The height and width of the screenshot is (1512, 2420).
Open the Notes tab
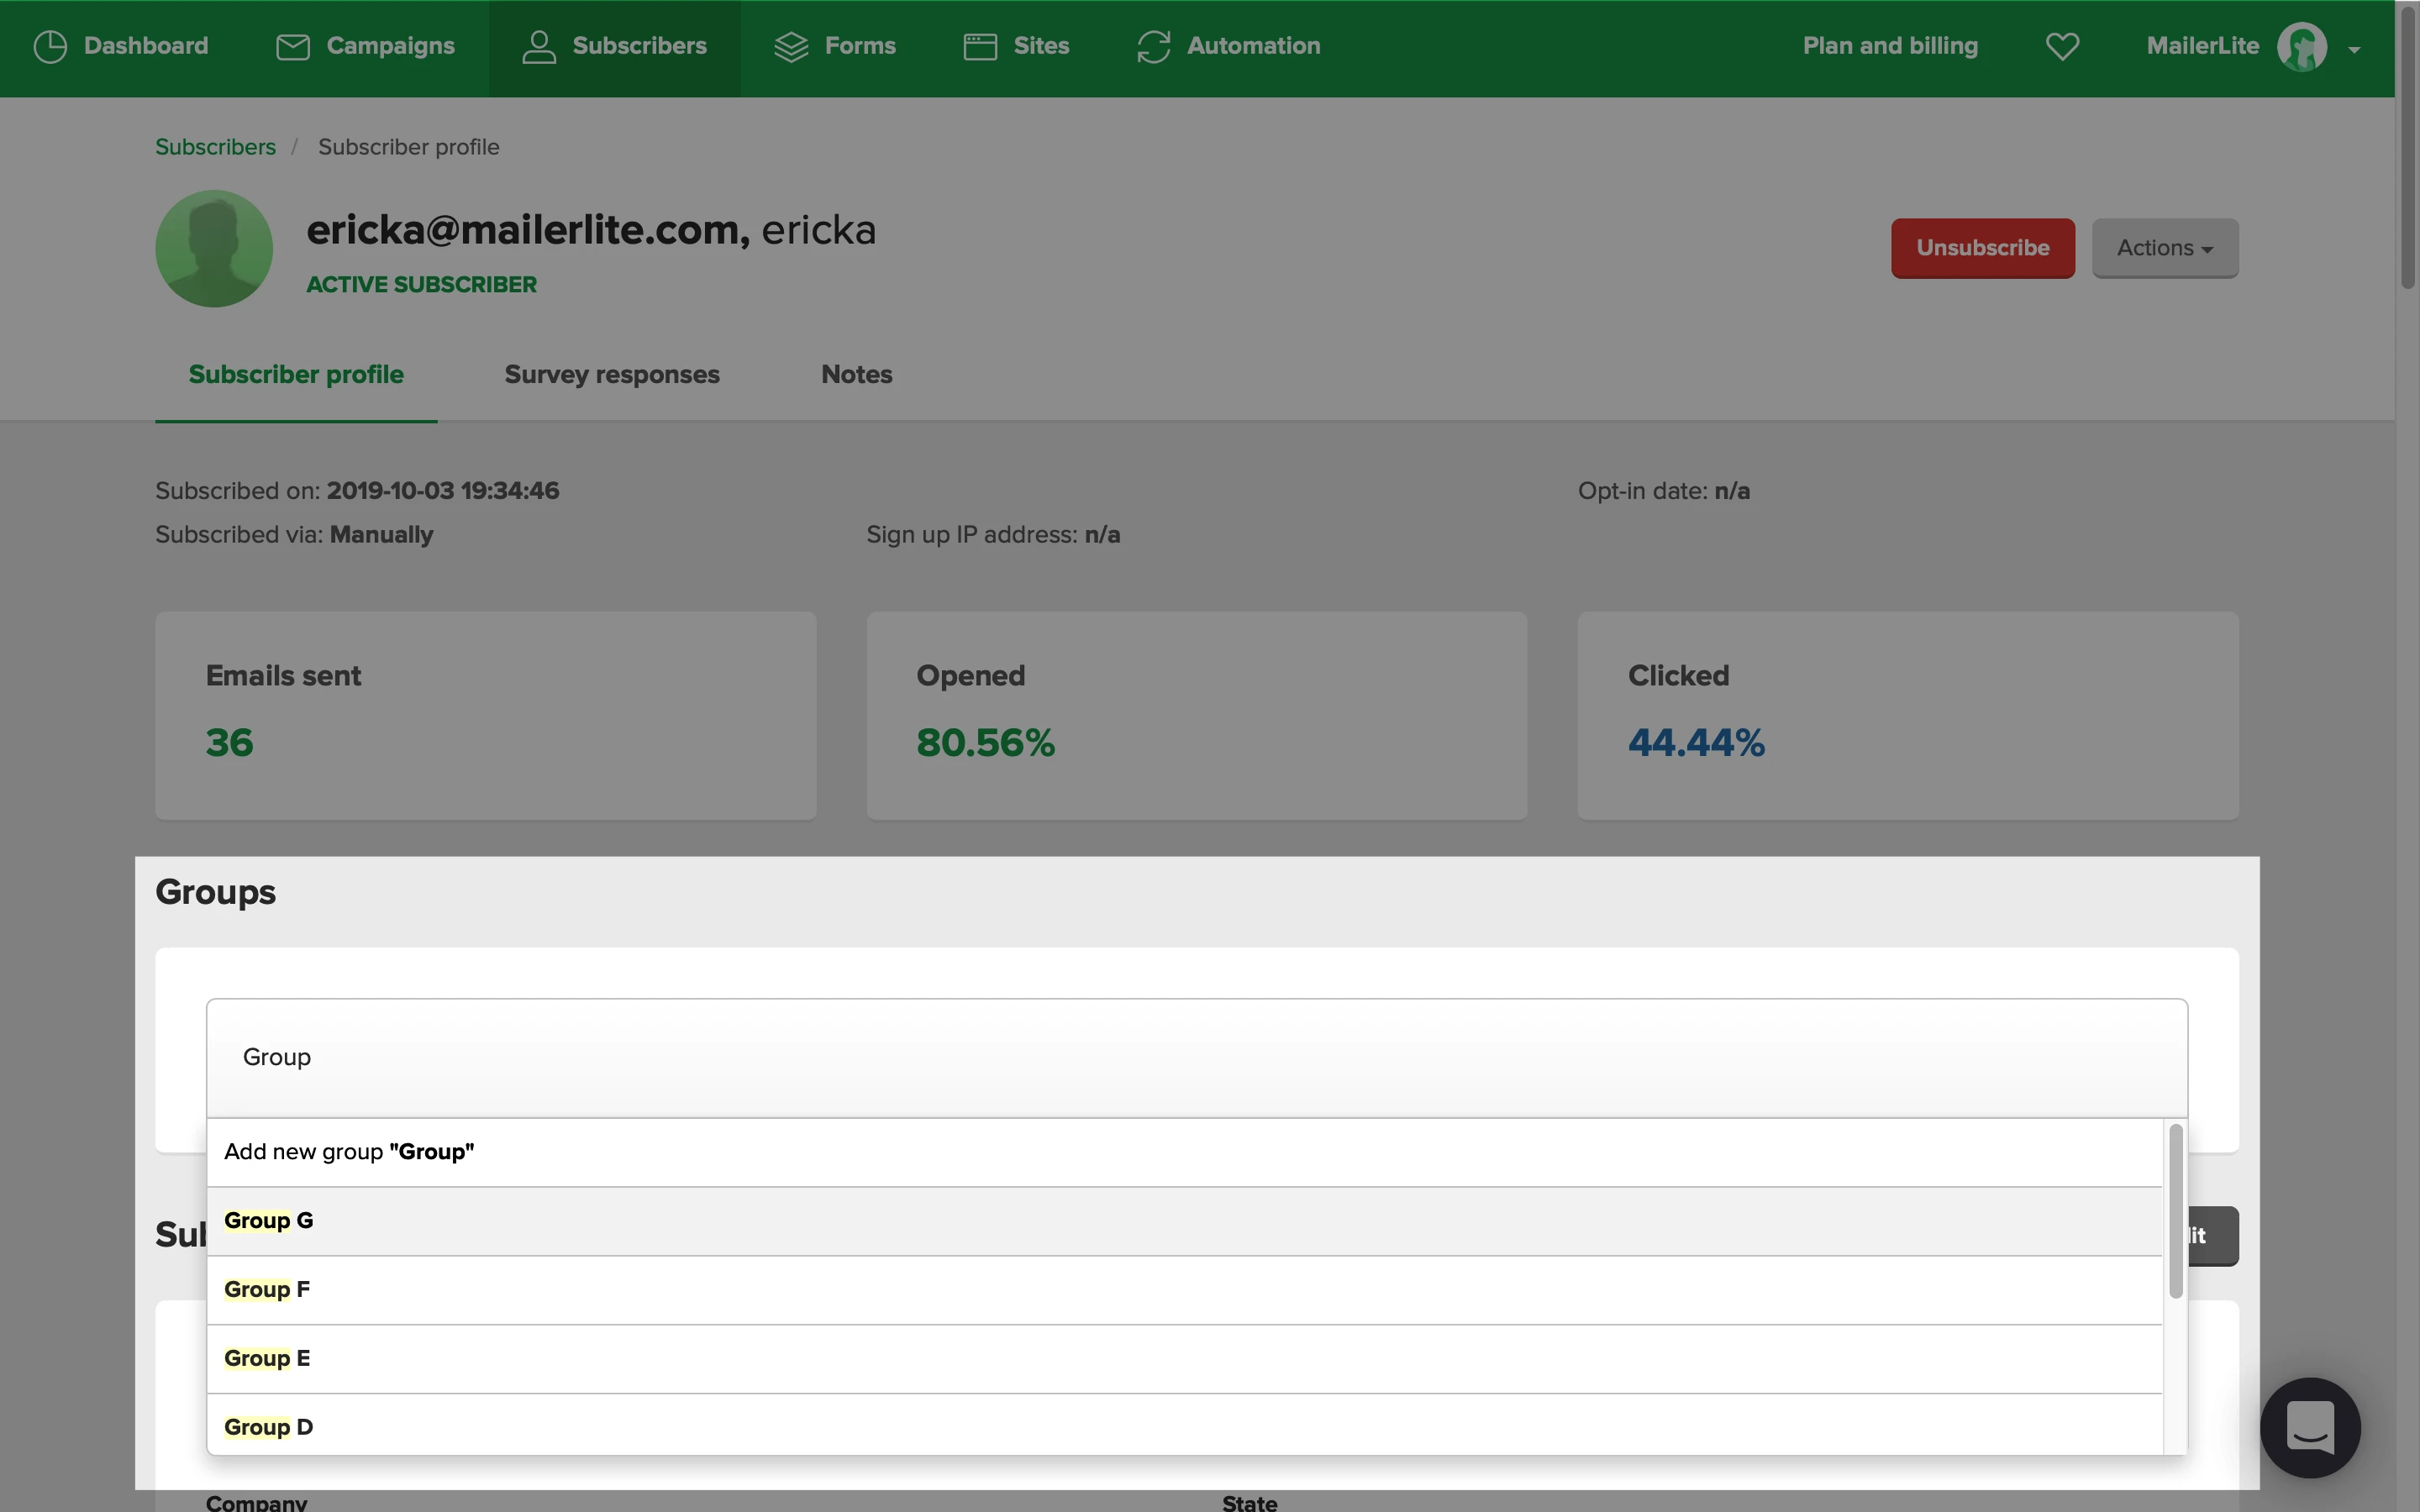pos(856,375)
